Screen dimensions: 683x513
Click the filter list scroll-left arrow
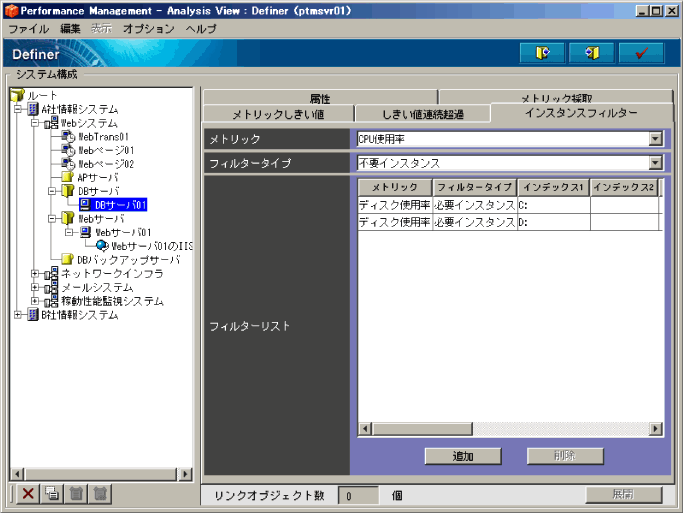365,429
